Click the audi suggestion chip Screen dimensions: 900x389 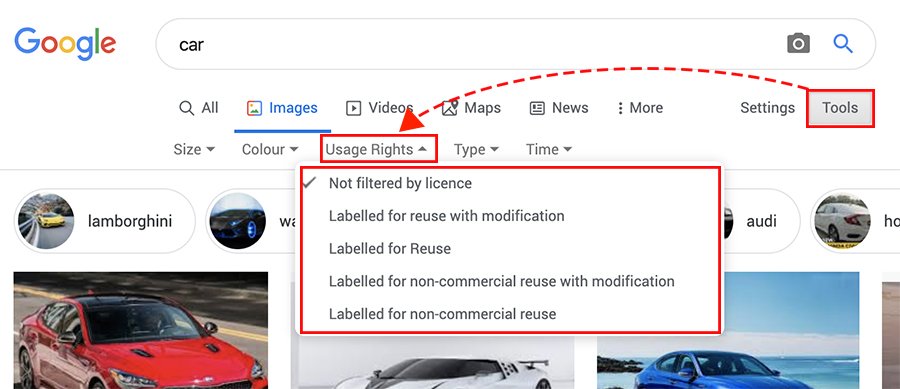(761, 221)
